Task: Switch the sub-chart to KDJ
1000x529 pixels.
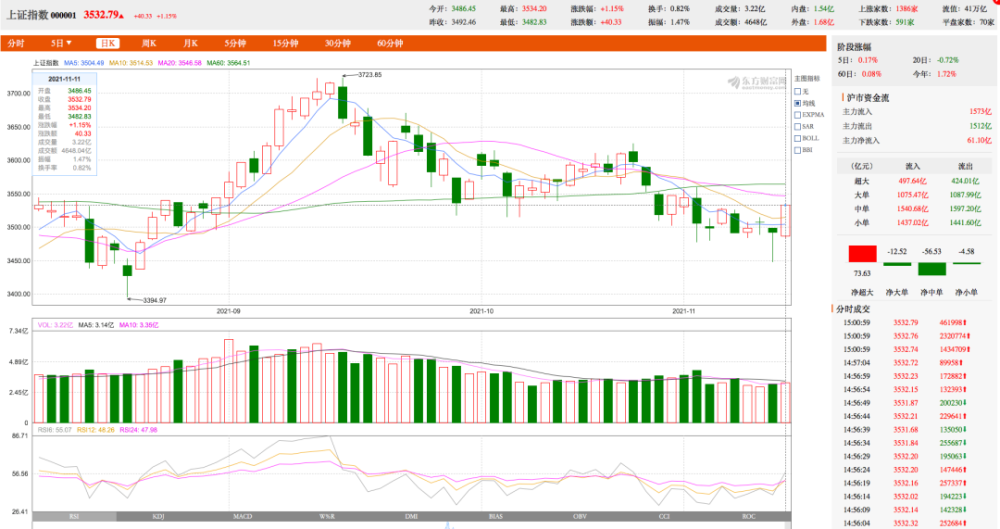Action: pos(158,516)
